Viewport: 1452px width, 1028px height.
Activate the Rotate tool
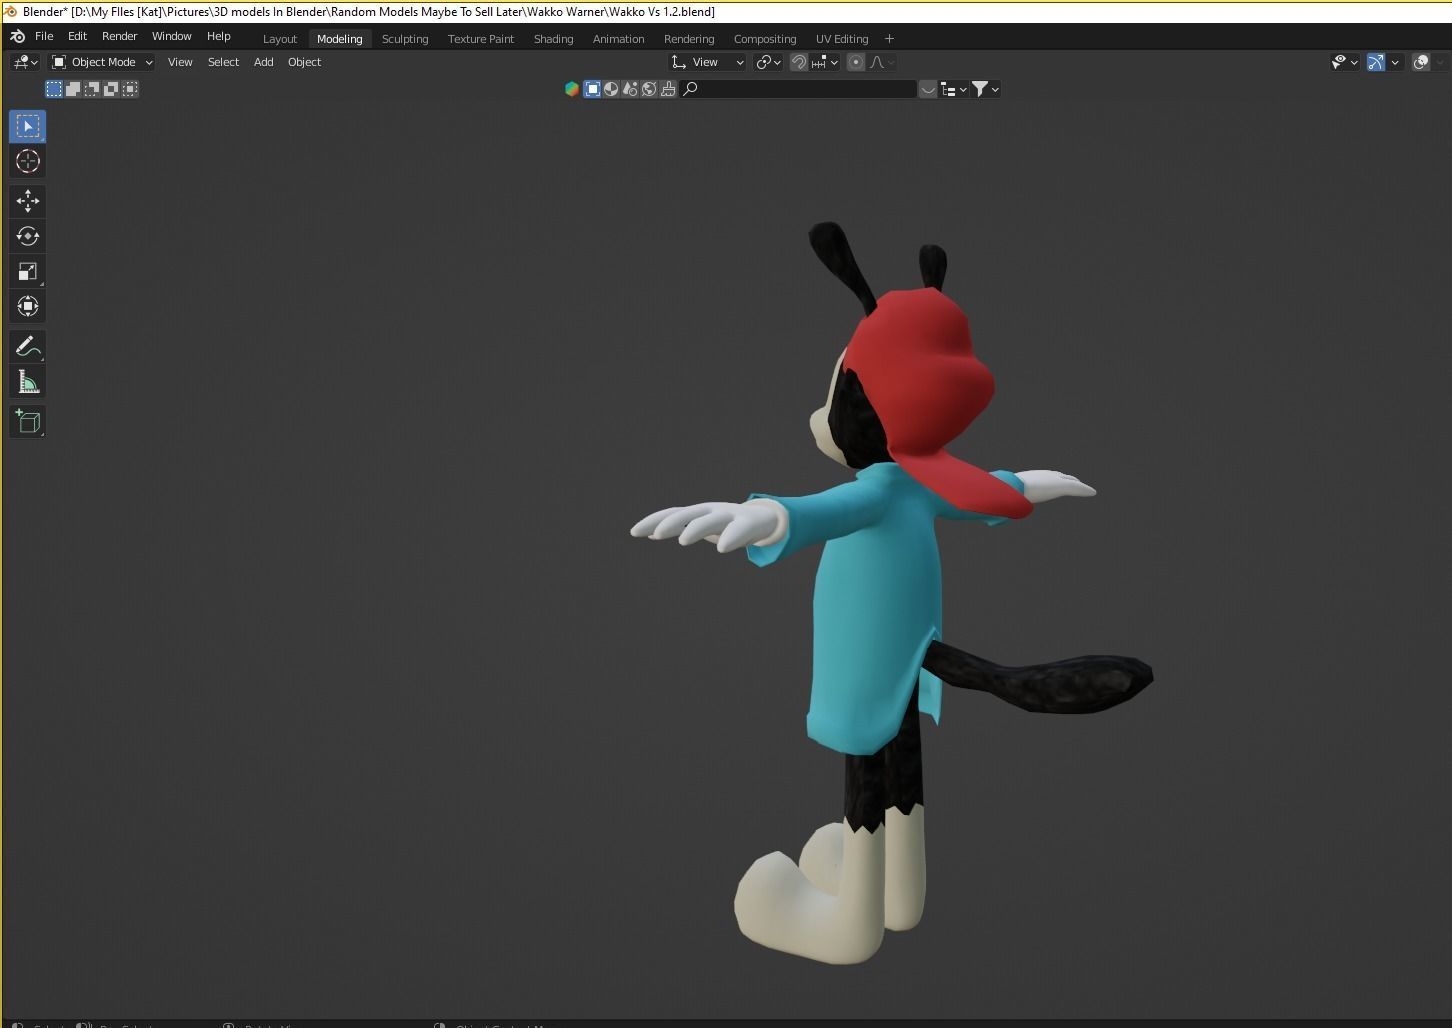(x=28, y=236)
